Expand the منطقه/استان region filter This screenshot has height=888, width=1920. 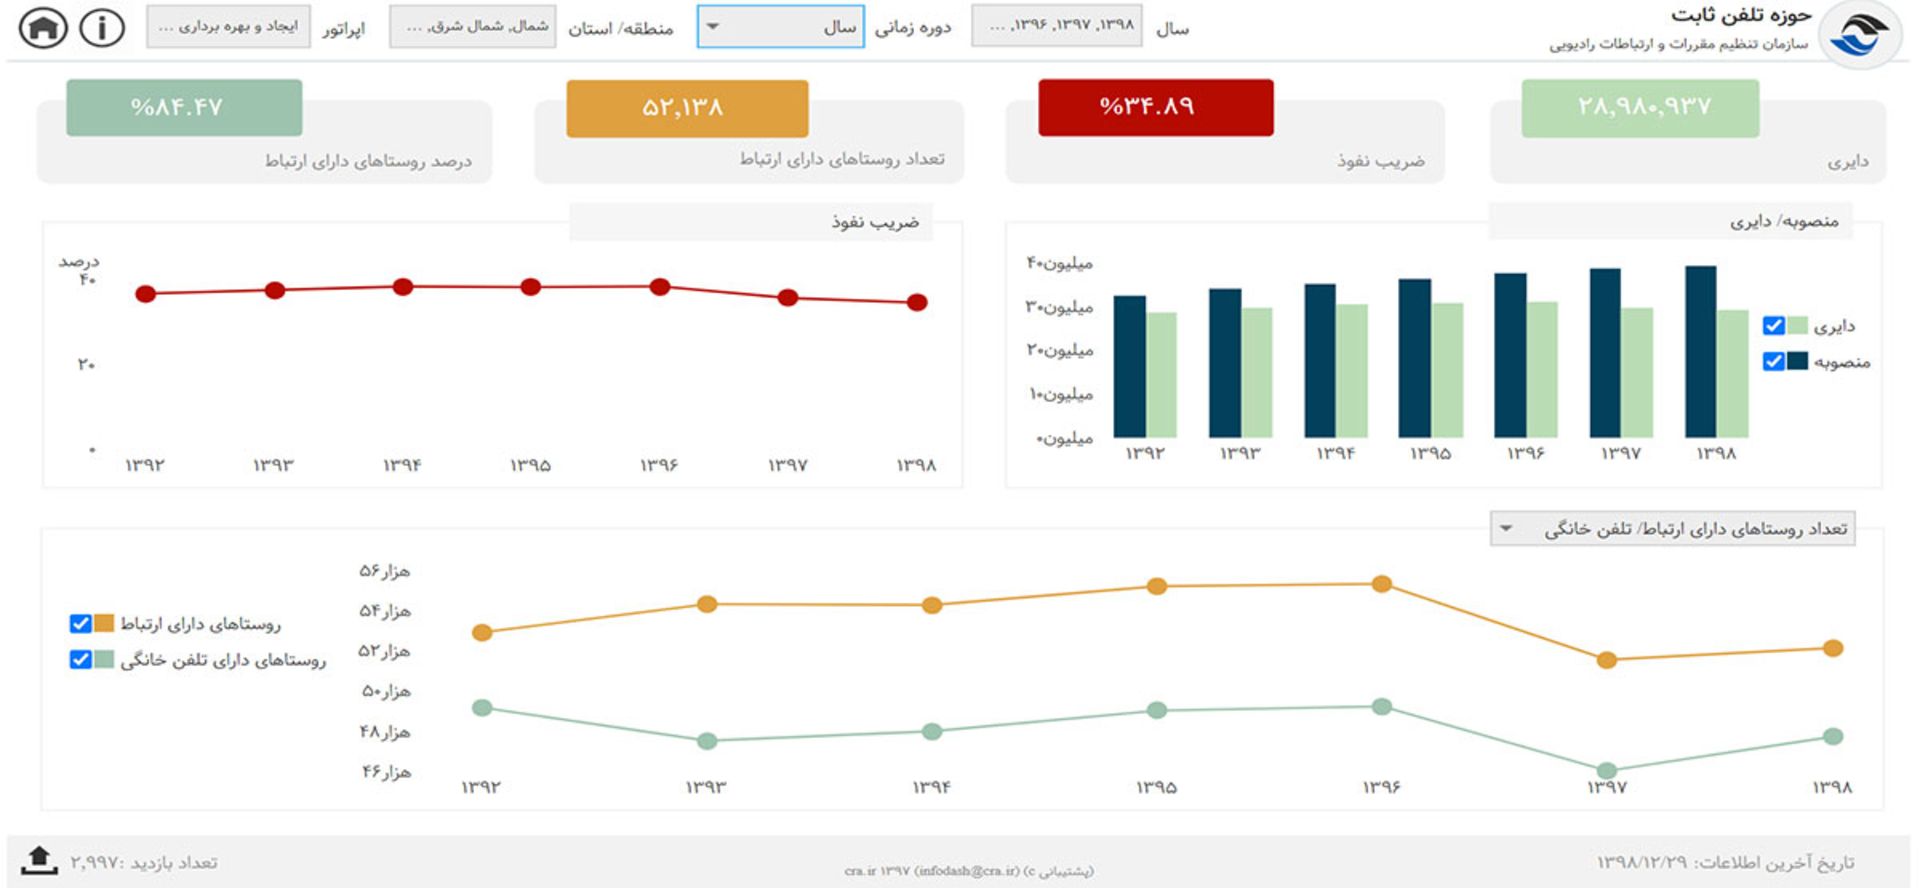[472, 27]
